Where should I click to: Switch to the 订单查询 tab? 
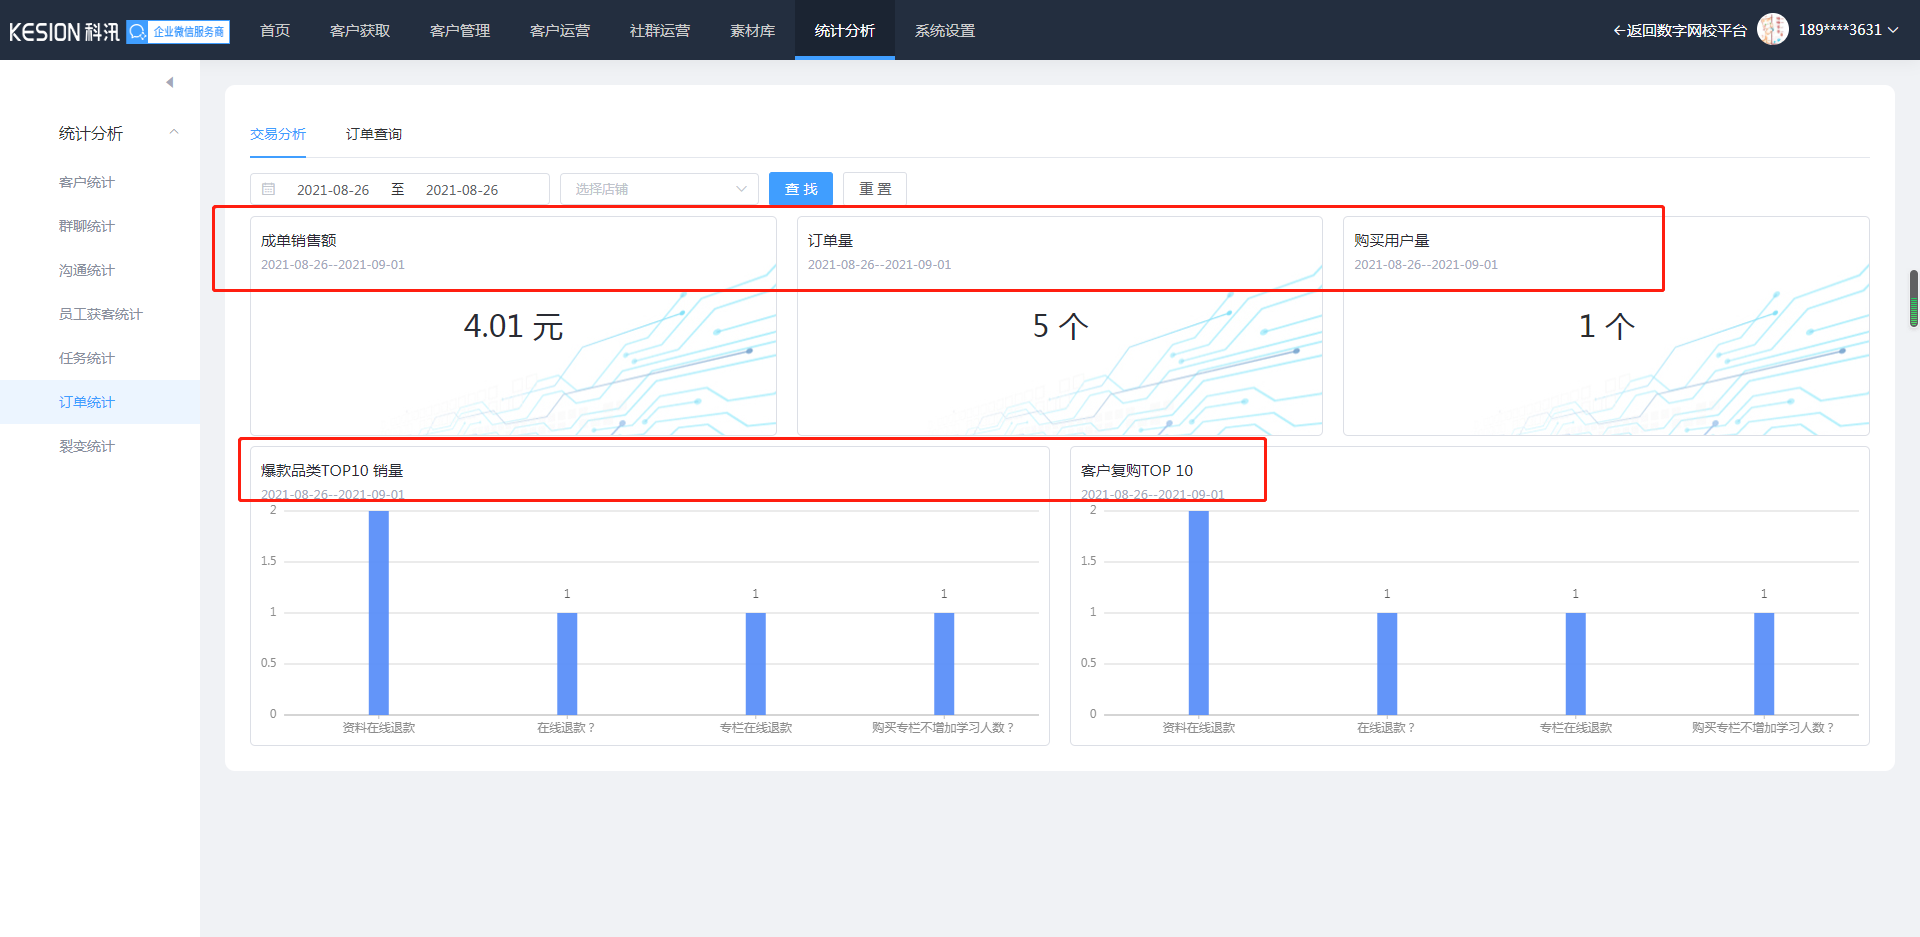(x=373, y=134)
